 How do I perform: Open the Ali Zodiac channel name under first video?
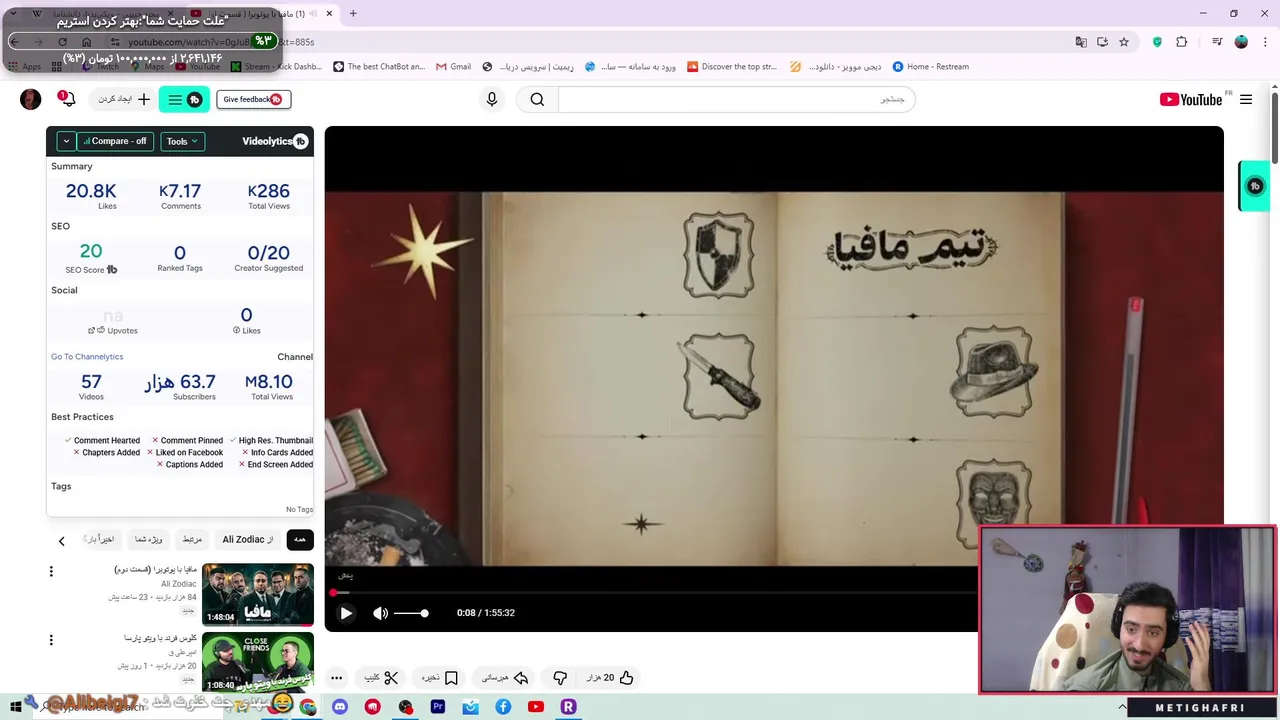(x=179, y=584)
